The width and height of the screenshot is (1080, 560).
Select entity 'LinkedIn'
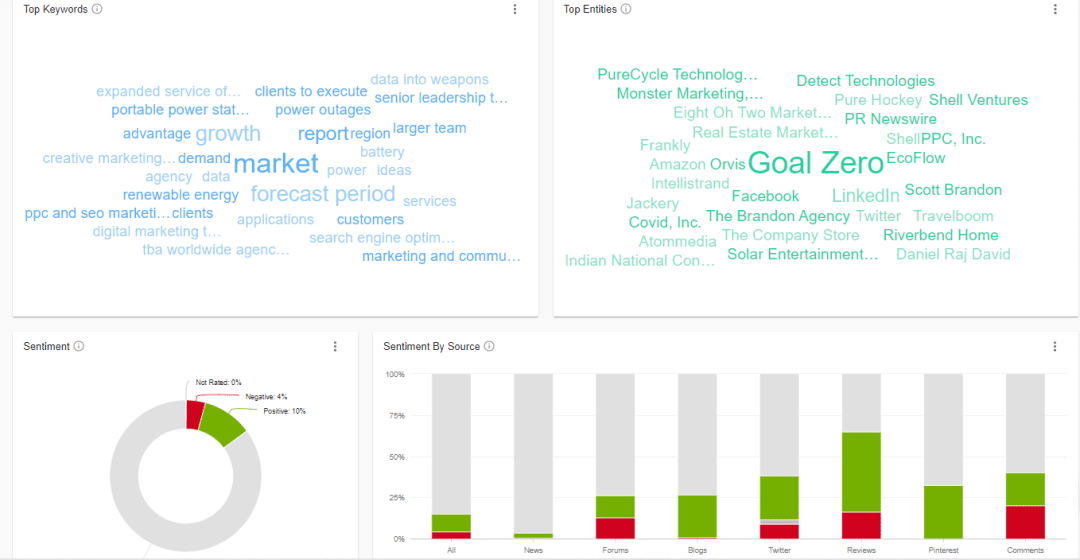click(865, 196)
